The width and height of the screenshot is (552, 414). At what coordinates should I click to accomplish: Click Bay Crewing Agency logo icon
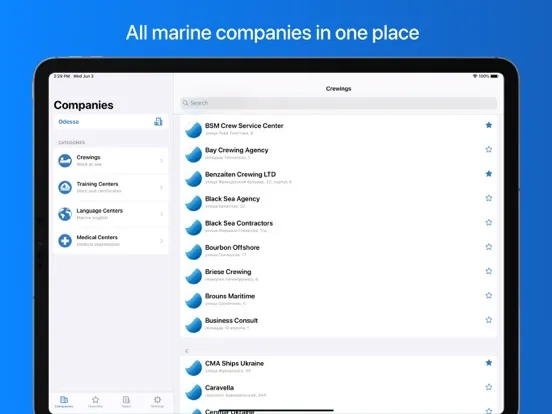click(194, 154)
